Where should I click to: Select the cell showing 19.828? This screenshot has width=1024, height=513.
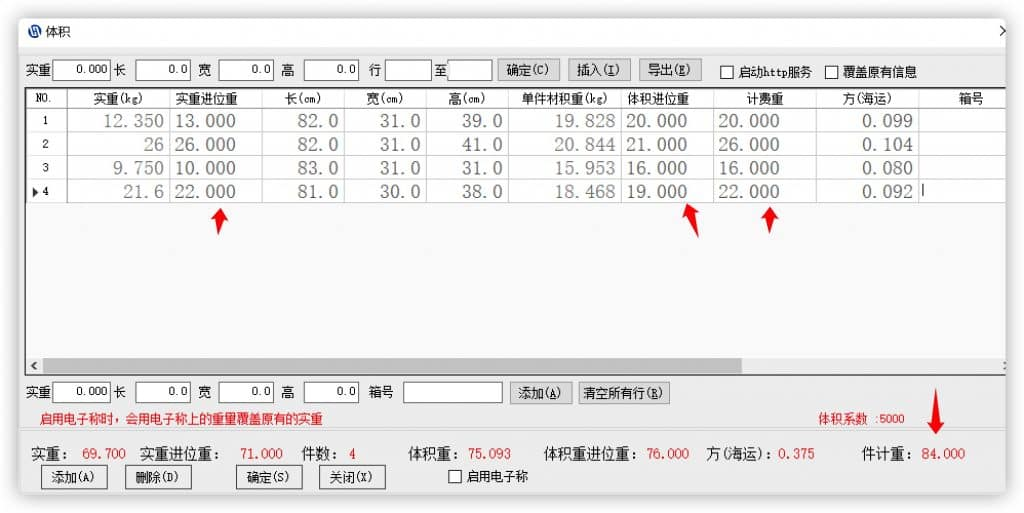coord(565,121)
